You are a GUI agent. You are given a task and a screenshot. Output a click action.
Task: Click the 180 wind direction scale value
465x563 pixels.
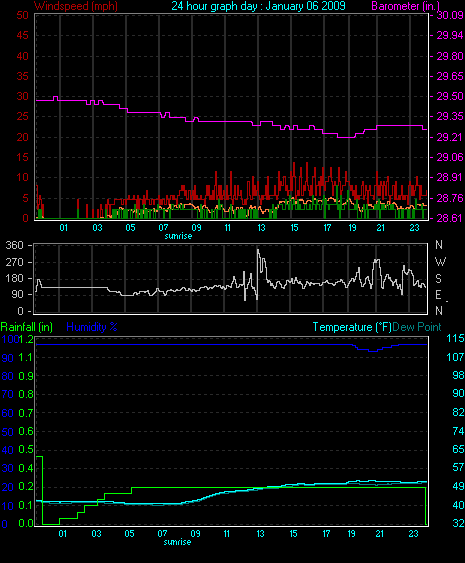(14, 278)
